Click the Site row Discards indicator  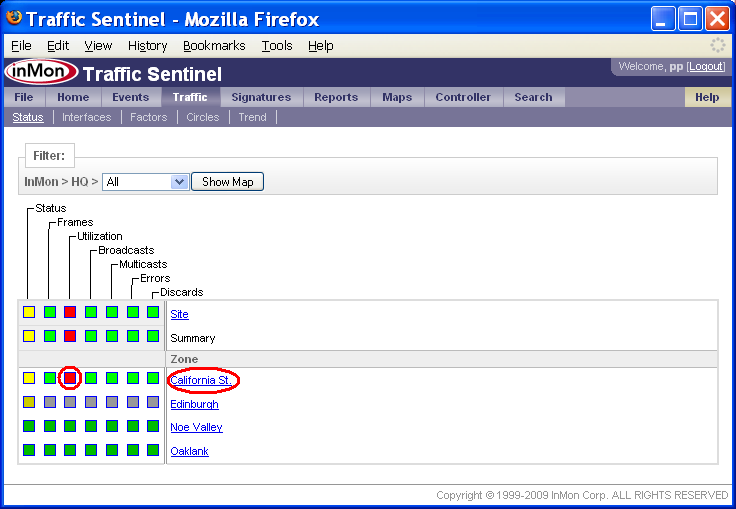pos(153,312)
